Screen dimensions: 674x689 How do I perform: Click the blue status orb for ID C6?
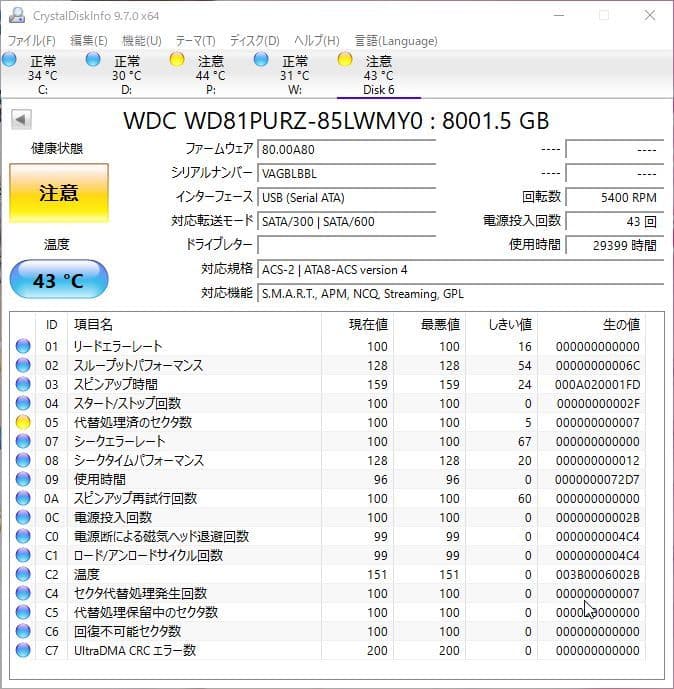coord(23,631)
